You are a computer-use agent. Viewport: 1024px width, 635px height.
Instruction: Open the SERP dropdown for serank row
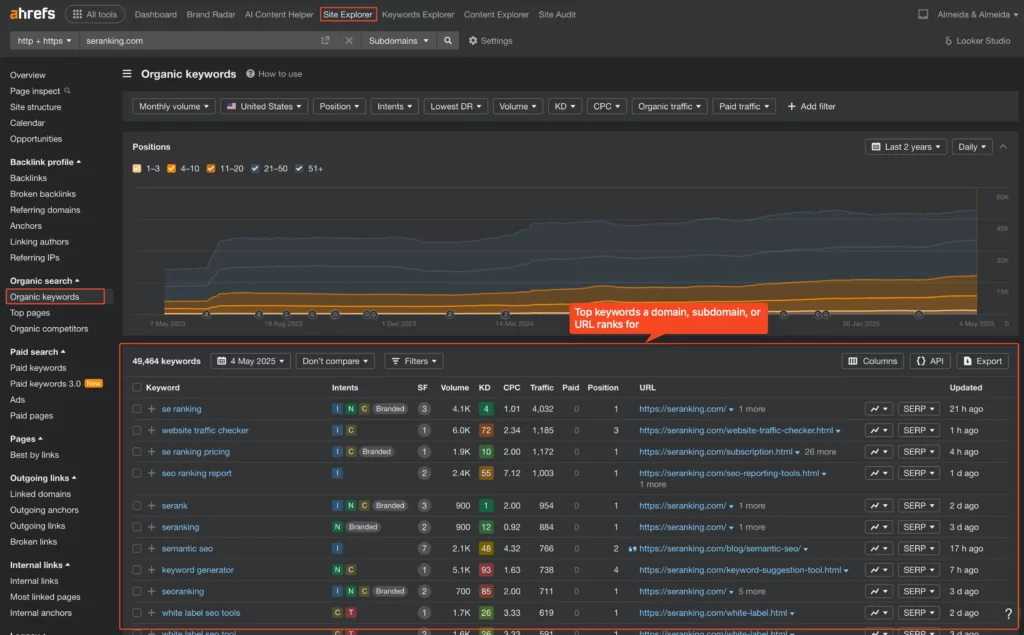point(918,506)
